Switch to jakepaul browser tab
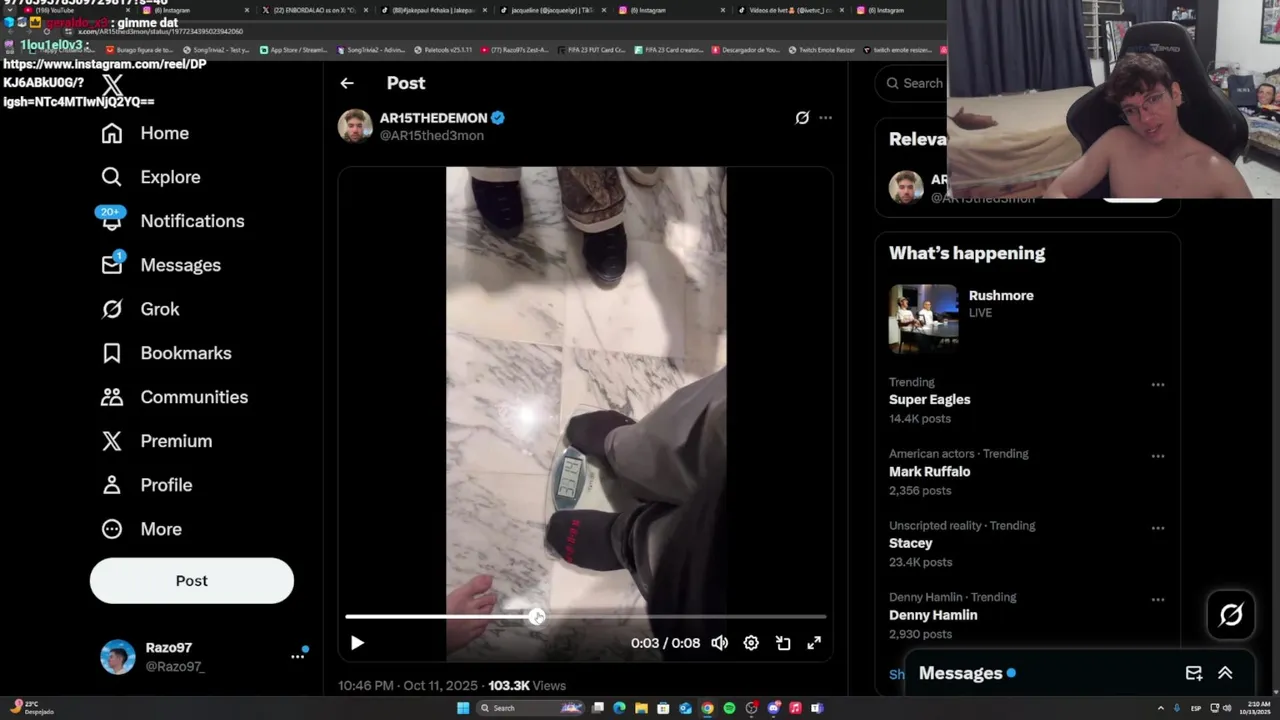This screenshot has width=1280, height=720. coord(434,10)
